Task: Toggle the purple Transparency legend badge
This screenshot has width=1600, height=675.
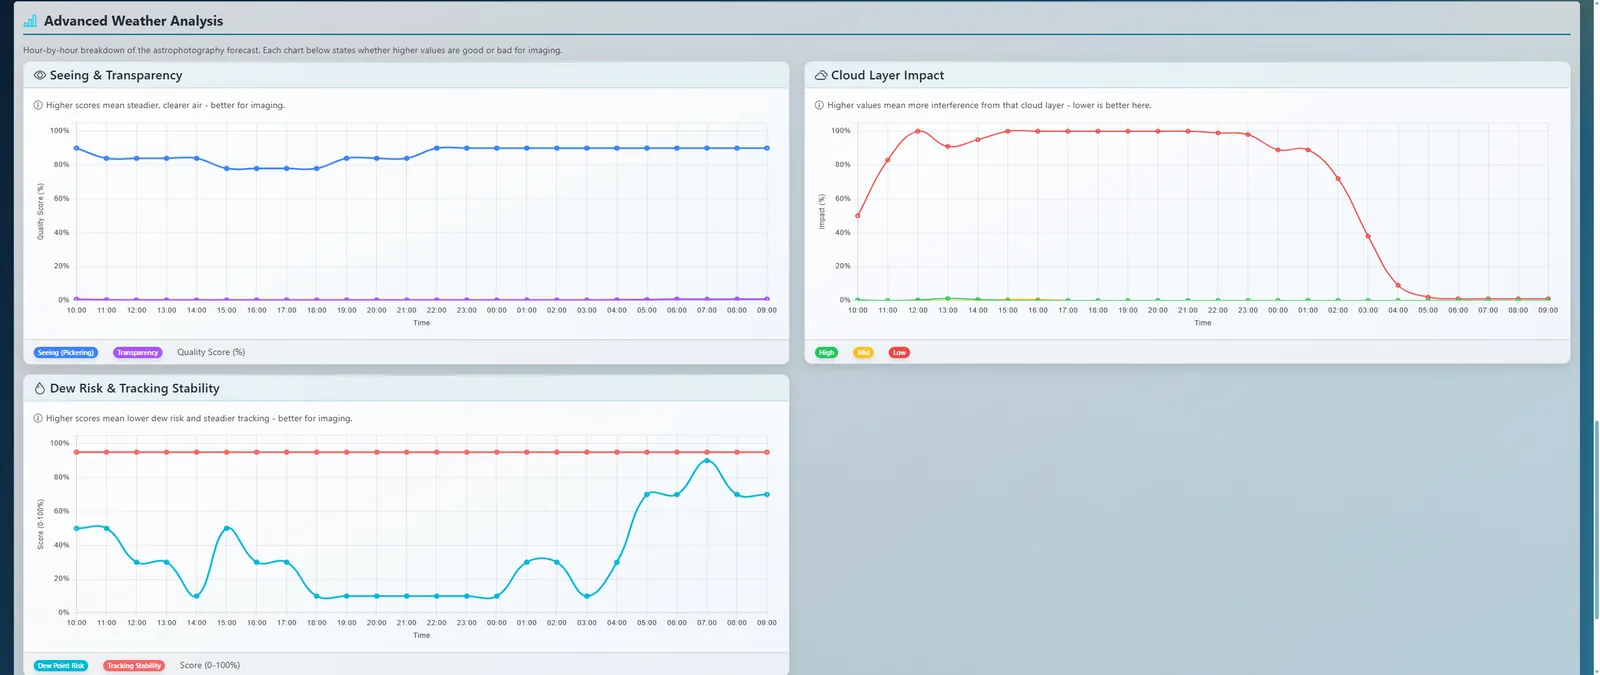Action: click(x=137, y=352)
